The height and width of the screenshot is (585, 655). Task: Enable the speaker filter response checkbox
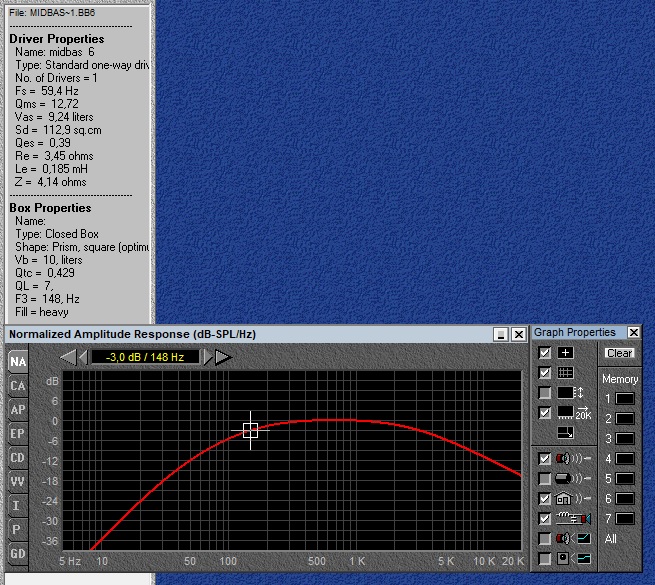pyautogui.click(x=545, y=539)
